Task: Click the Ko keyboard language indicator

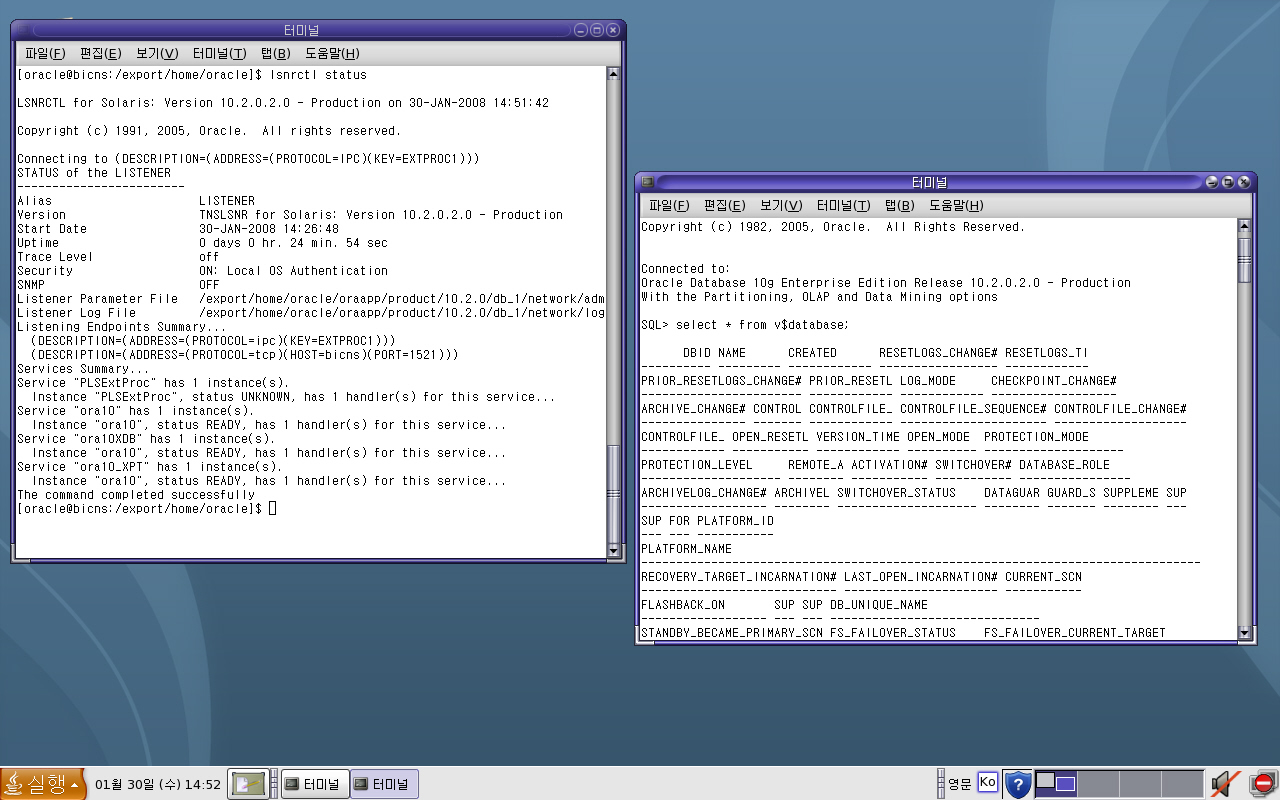Action: (988, 782)
